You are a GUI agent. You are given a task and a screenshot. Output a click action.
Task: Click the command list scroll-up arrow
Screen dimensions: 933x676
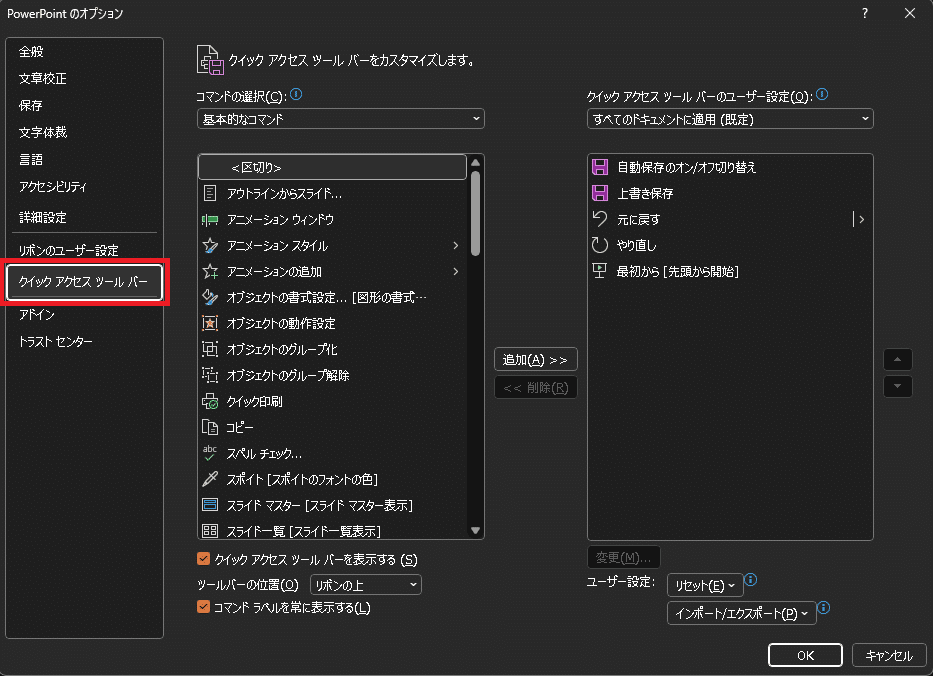[x=475, y=162]
